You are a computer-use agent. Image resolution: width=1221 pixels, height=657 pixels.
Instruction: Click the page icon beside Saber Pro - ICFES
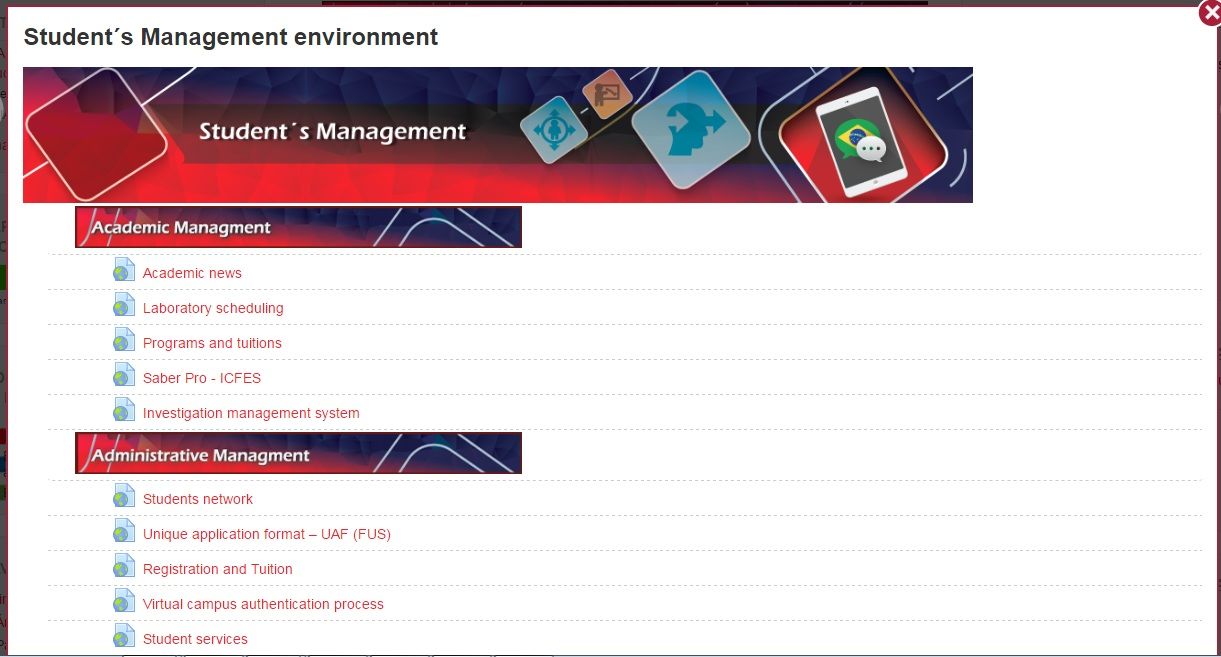point(124,375)
